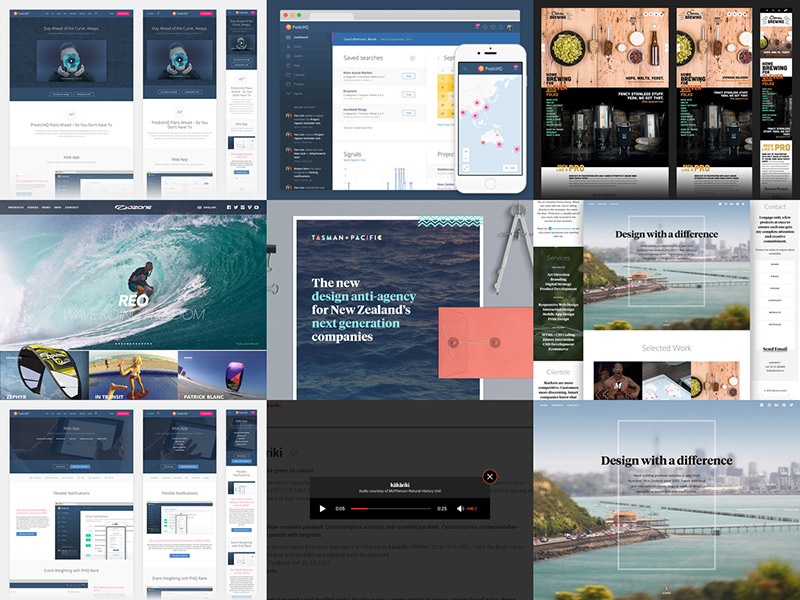Open the NEWS menu on Ozone
Image resolution: width=800 pixels, height=600 pixels.
coord(46,207)
